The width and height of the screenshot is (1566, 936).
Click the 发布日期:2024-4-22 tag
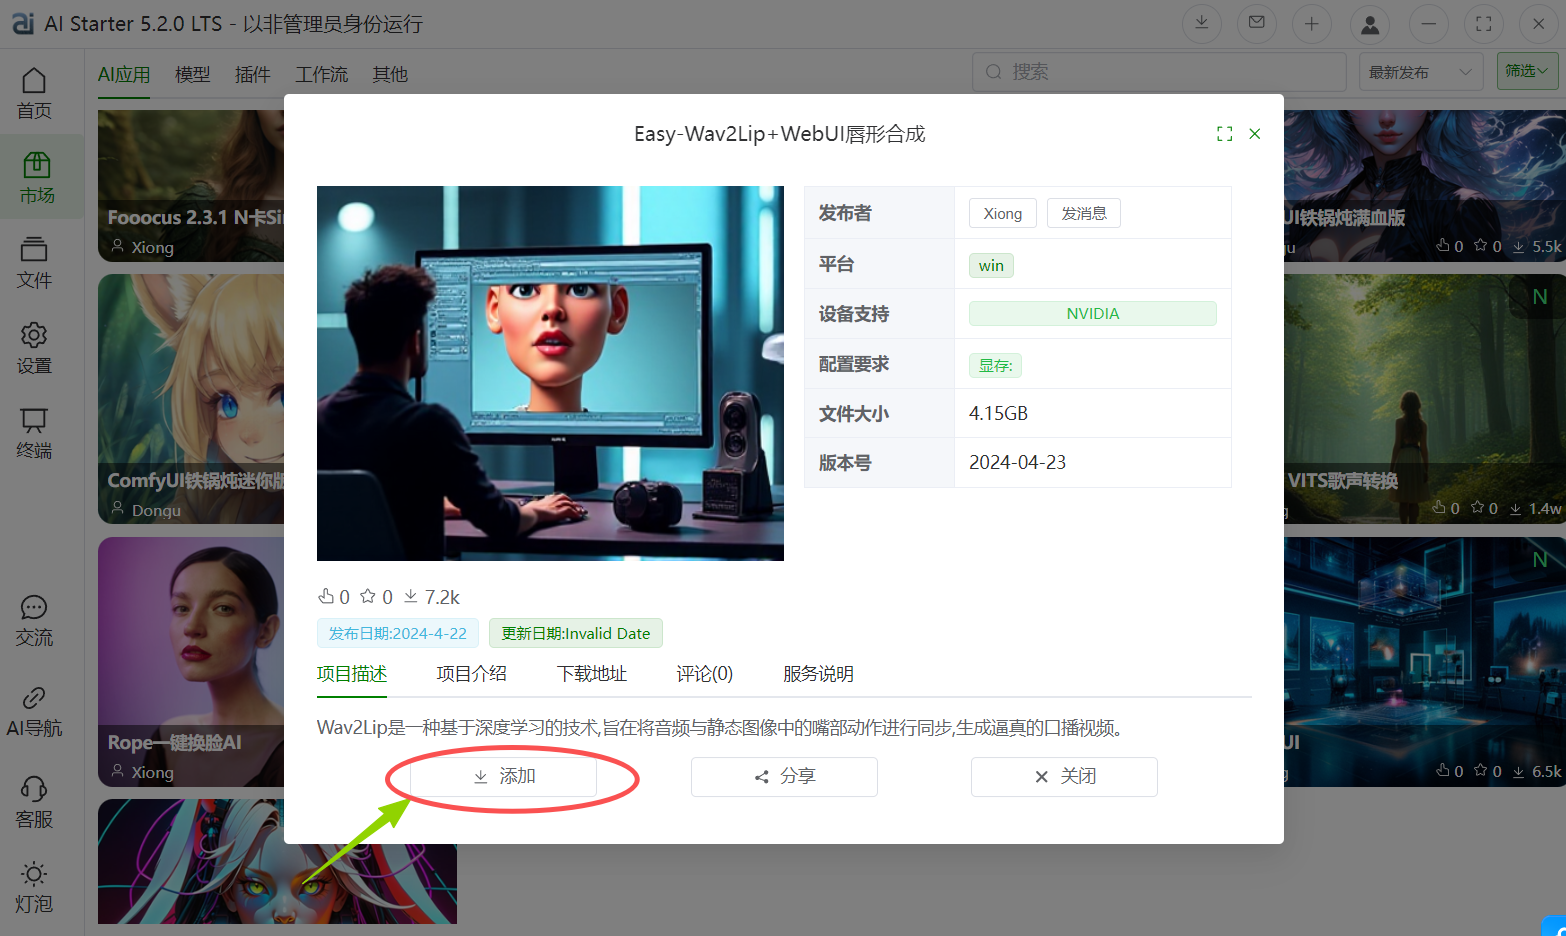tap(398, 633)
